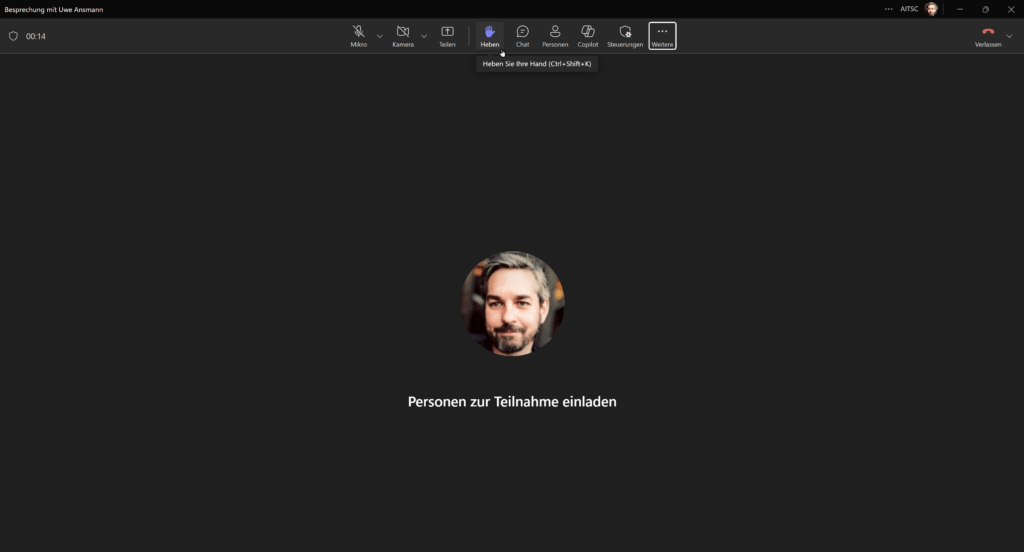Open the Teilen share screen button
This screenshot has height=552, width=1024.
[x=447, y=36]
